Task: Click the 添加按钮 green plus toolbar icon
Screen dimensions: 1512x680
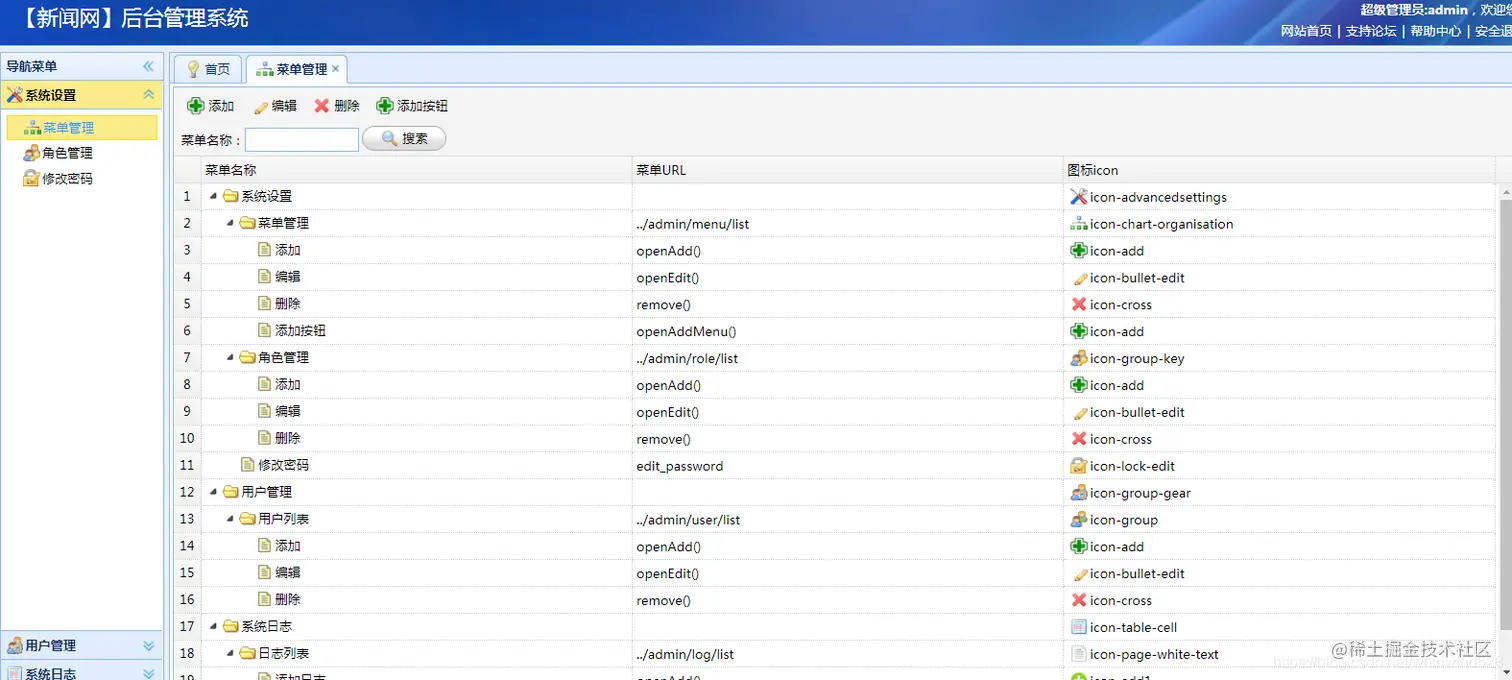Action: tap(384, 106)
